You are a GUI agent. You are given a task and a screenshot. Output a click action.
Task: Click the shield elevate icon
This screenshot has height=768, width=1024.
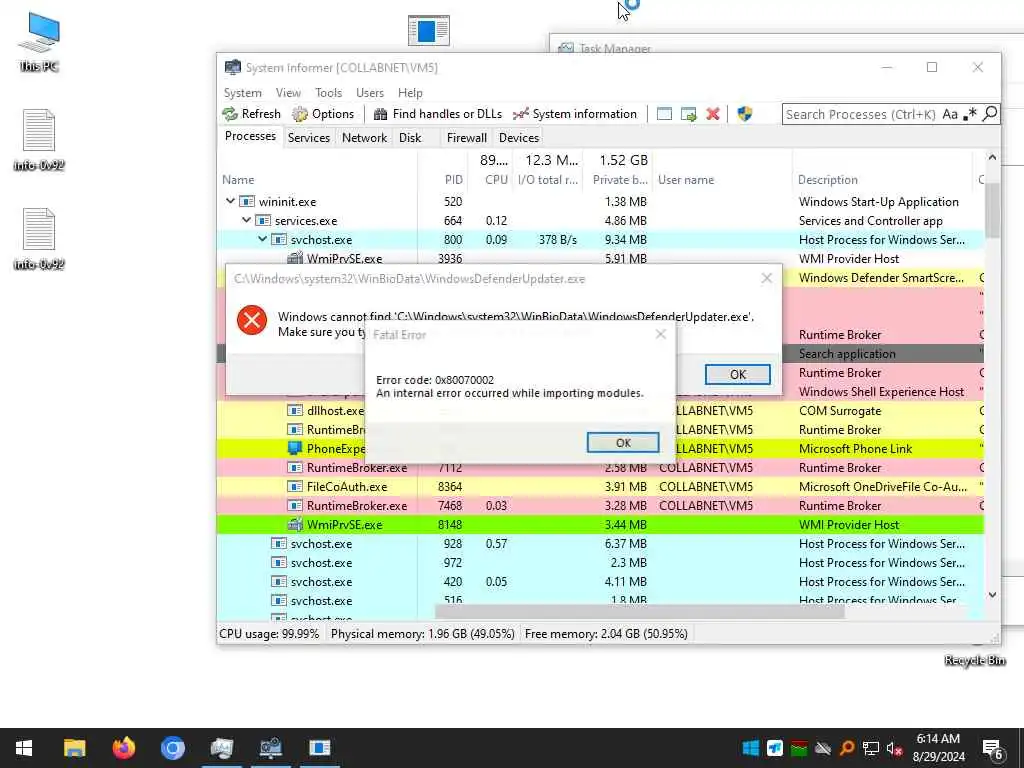(x=744, y=114)
